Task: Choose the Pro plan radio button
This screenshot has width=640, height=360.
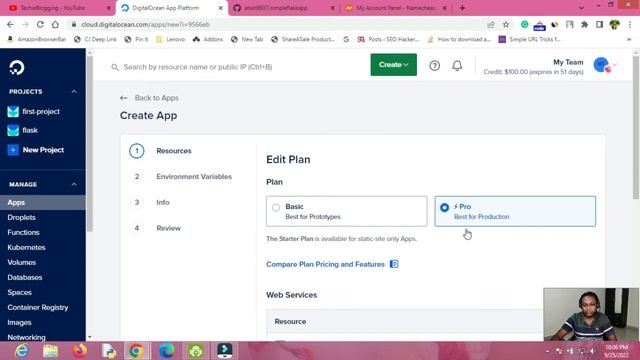Action: (x=444, y=208)
